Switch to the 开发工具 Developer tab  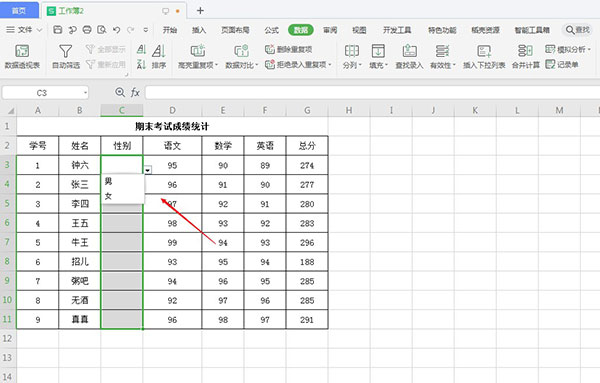pos(397,30)
